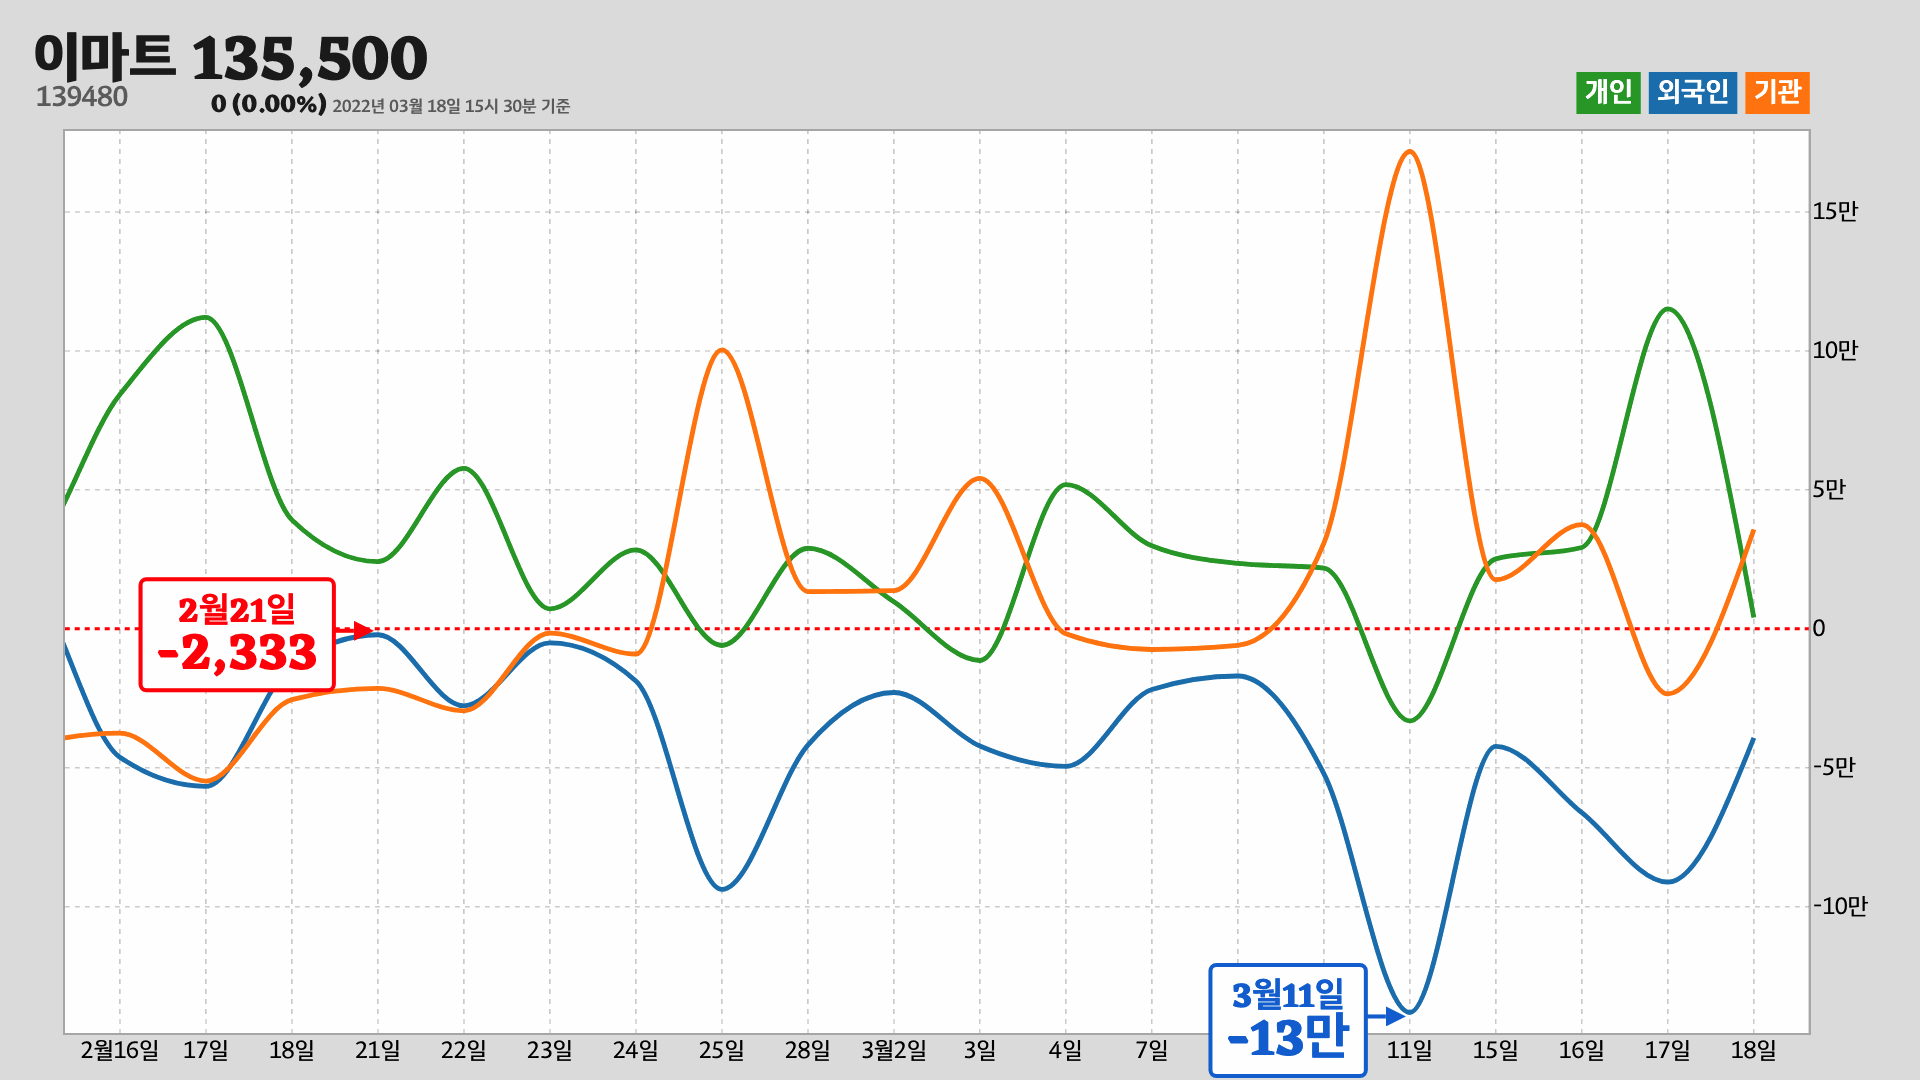The width and height of the screenshot is (1920, 1080).
Task: Click the 15일 x-axis date label
Action: pyautogui.click(x=1496, y=1050)
